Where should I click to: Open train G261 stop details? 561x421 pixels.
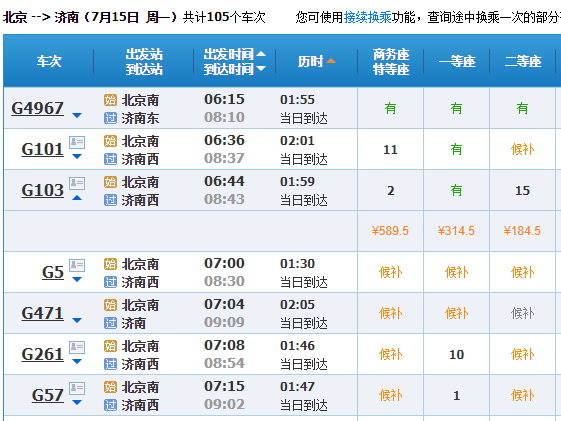[43, 354]
